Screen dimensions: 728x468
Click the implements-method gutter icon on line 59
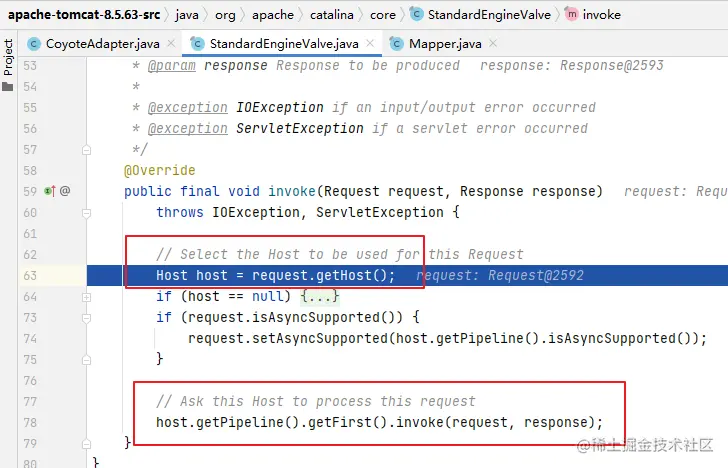[x=50, y=191]
